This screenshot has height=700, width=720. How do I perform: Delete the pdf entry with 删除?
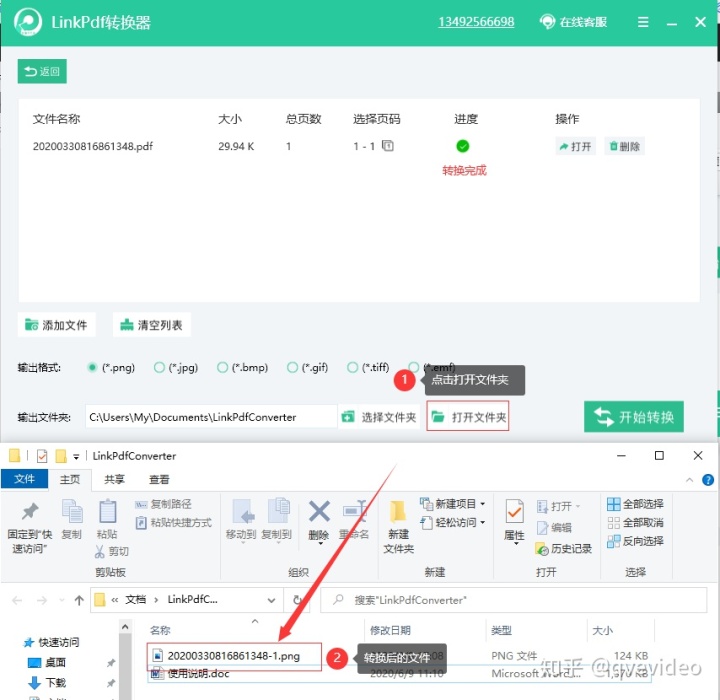(x=624, y=147)
